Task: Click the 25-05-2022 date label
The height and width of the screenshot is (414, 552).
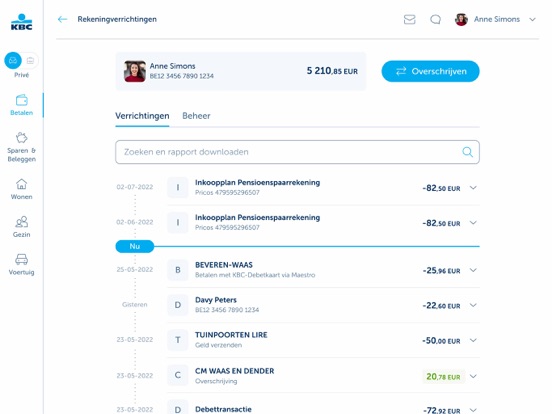Action: tap(135, 270)
